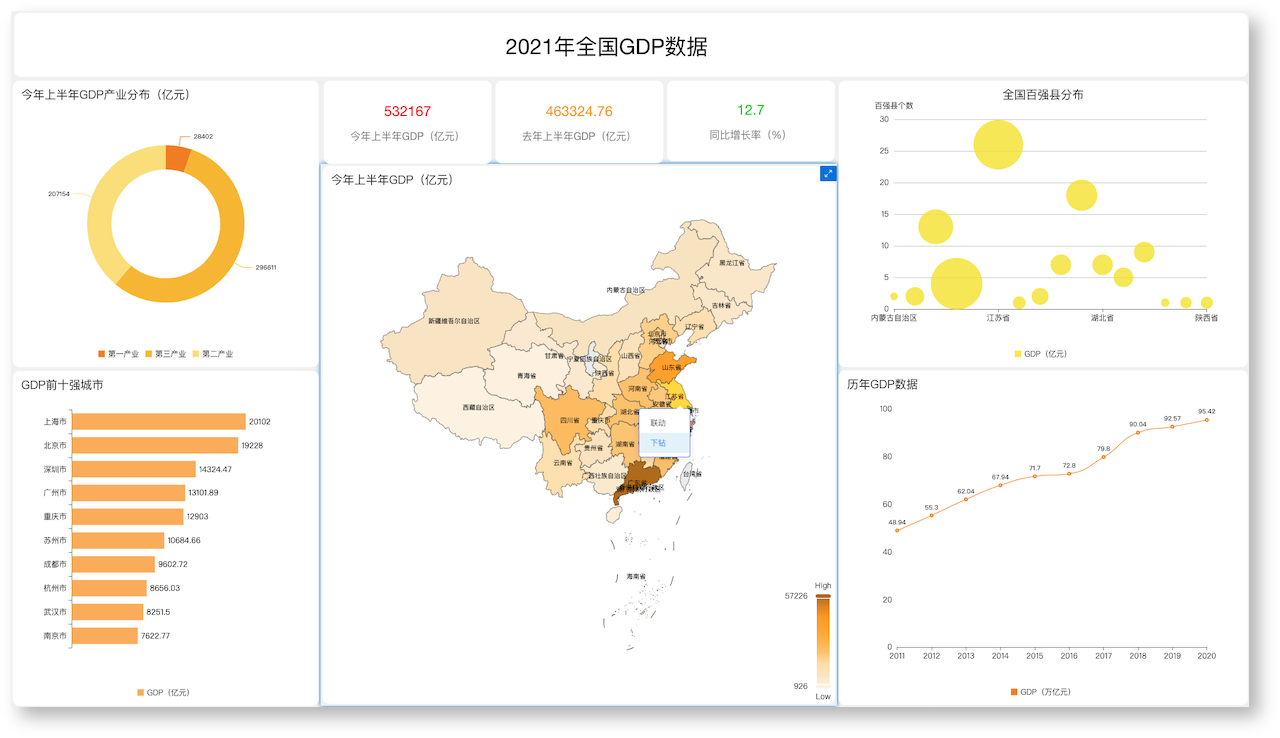Viewport: 1280px width, 738px height.
Task: Click the High handle of the map color scale
Action: click(x=823, y=596)
